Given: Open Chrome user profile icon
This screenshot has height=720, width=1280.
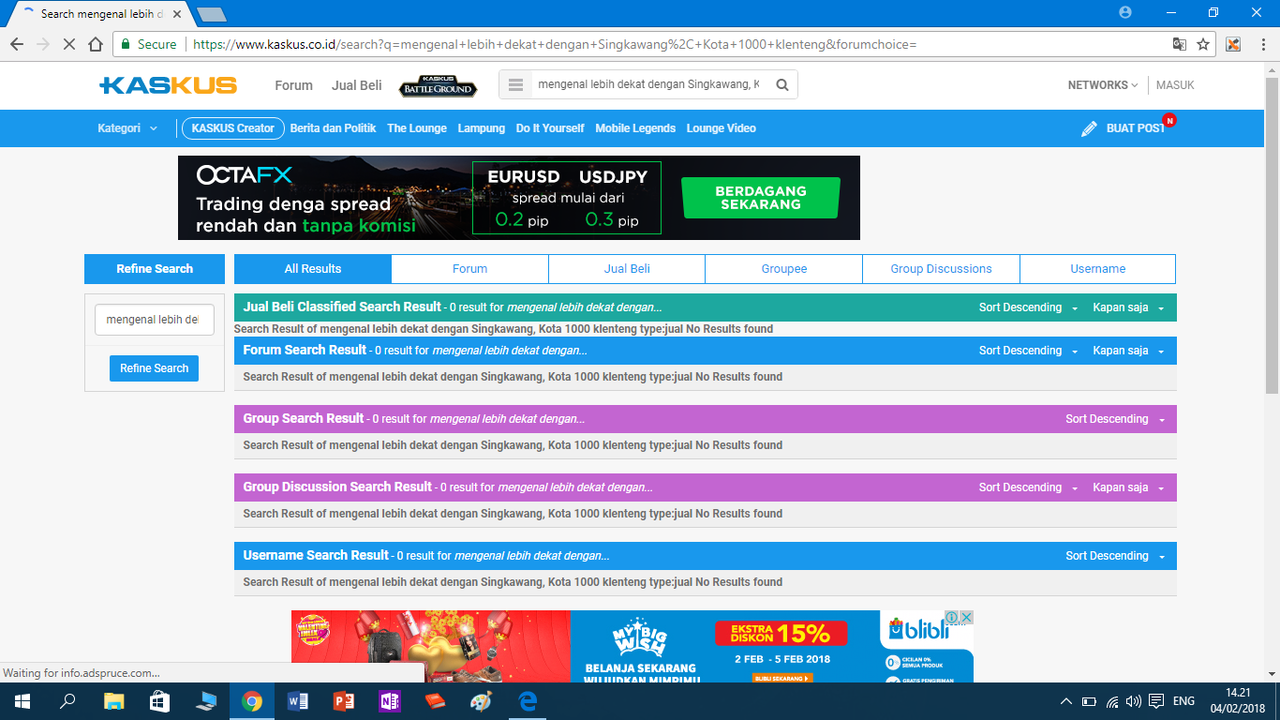Looking at the screenshot, I should click(x=1126, y=12).
